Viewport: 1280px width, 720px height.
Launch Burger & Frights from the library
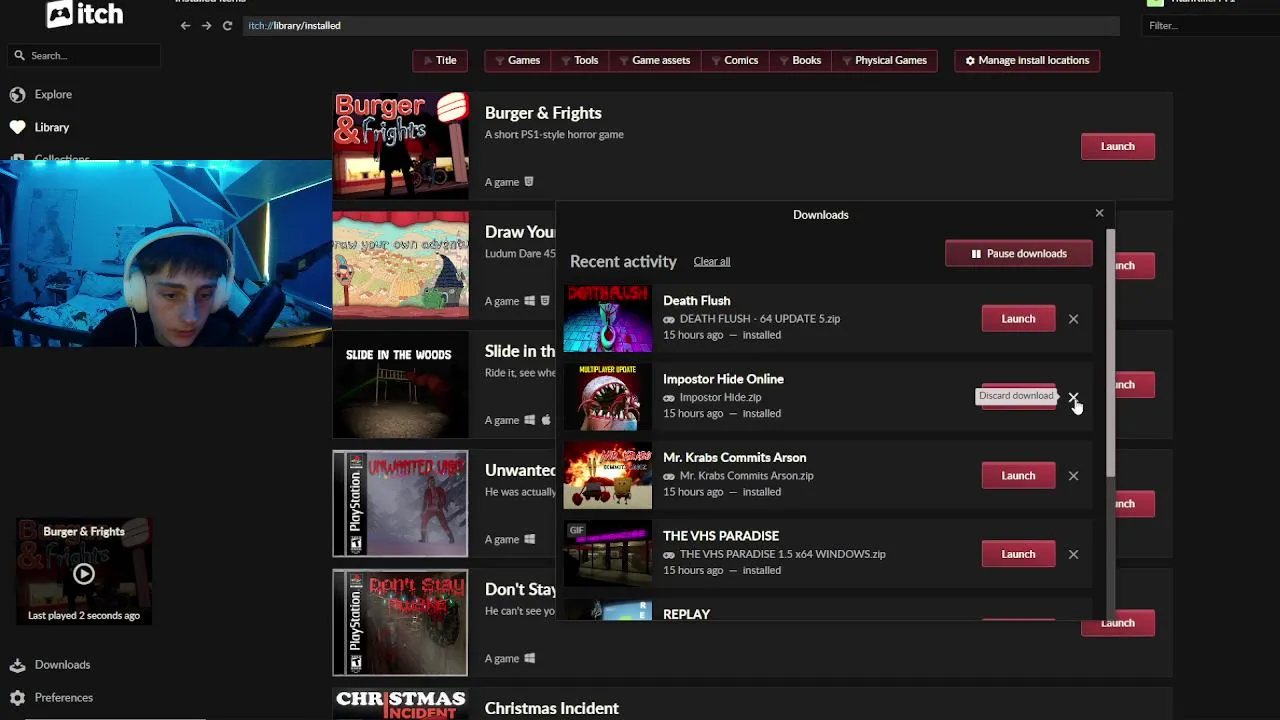tap(1118, 146)
